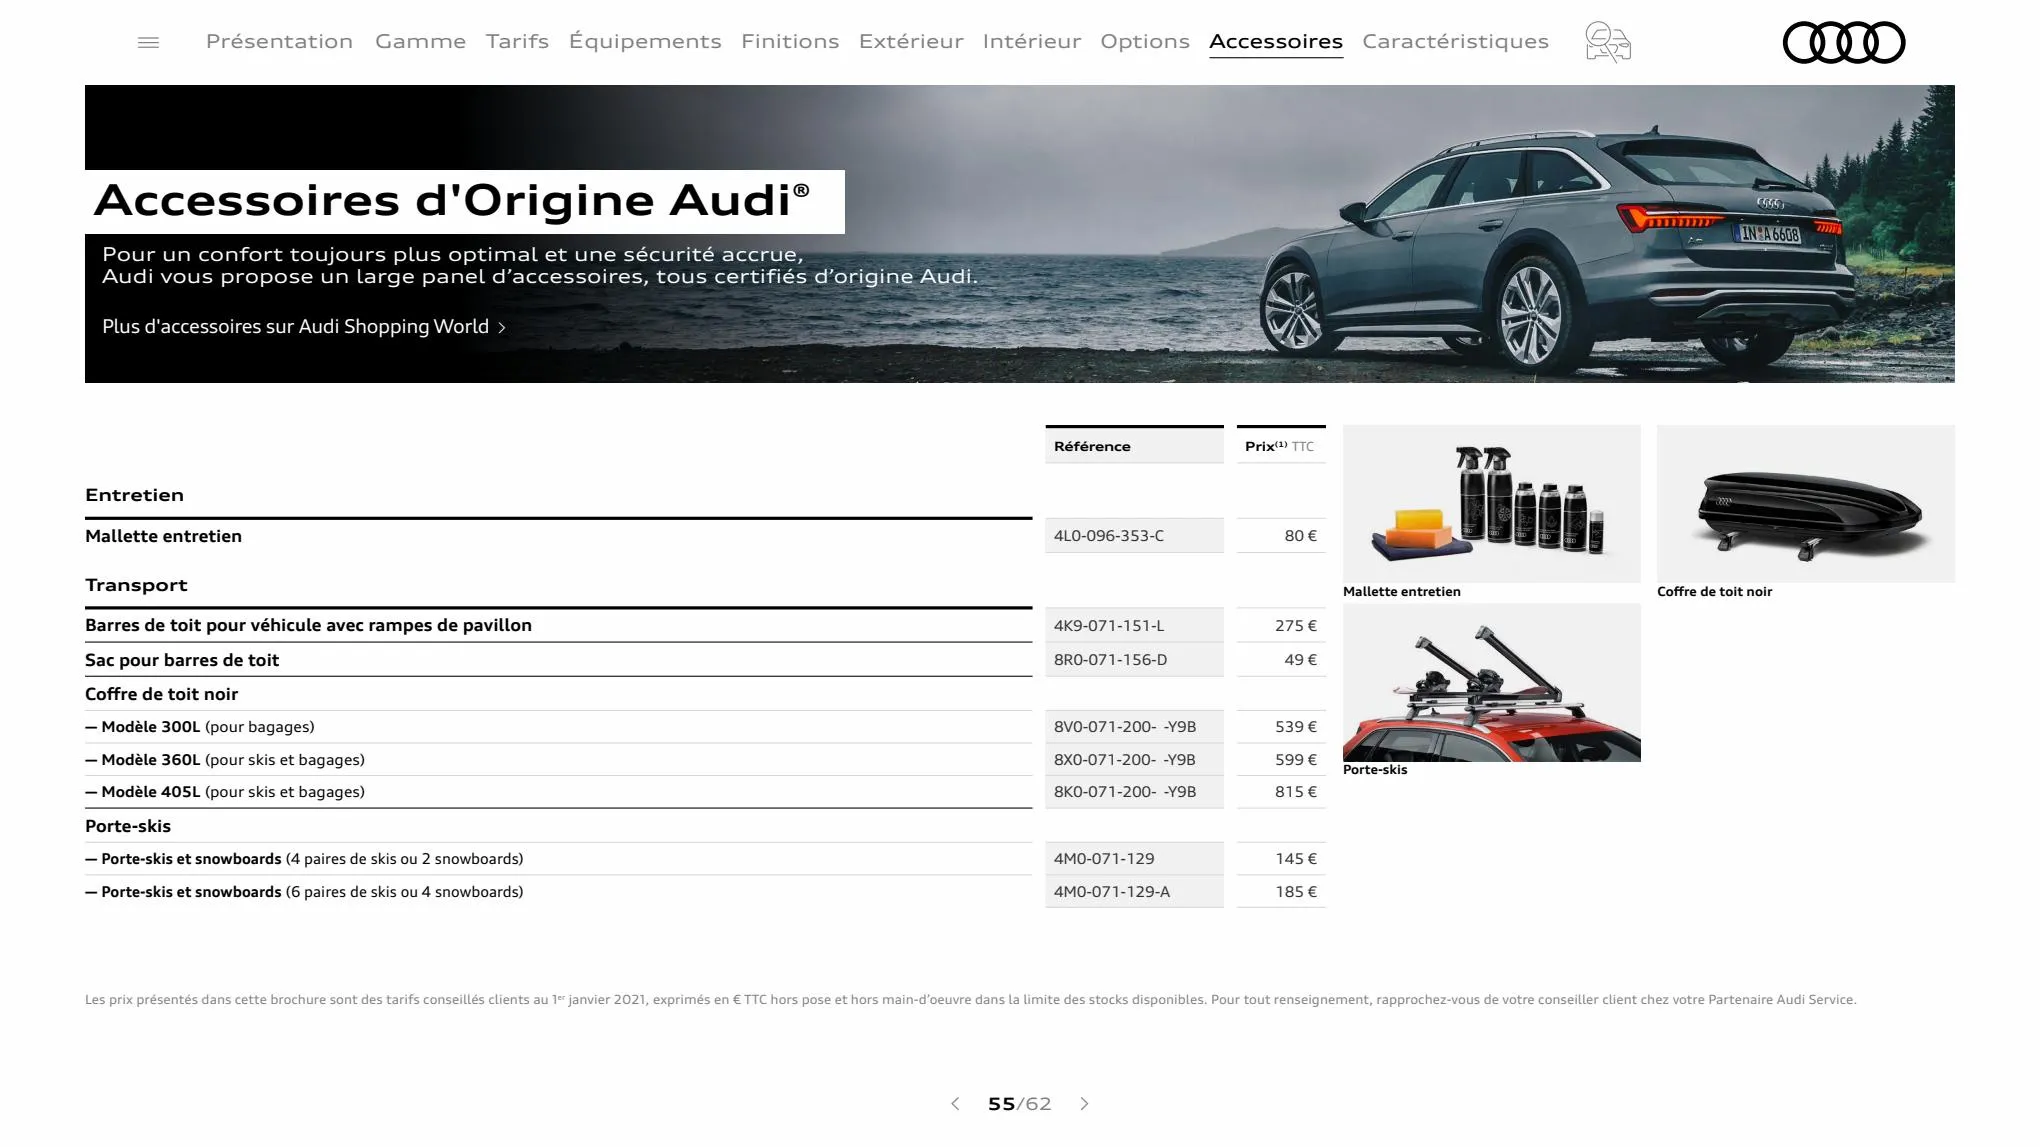The width and height of the screenshot is (2040, 1147).
Task: Click the Prix TTC column header
Action: (1281, 446)
